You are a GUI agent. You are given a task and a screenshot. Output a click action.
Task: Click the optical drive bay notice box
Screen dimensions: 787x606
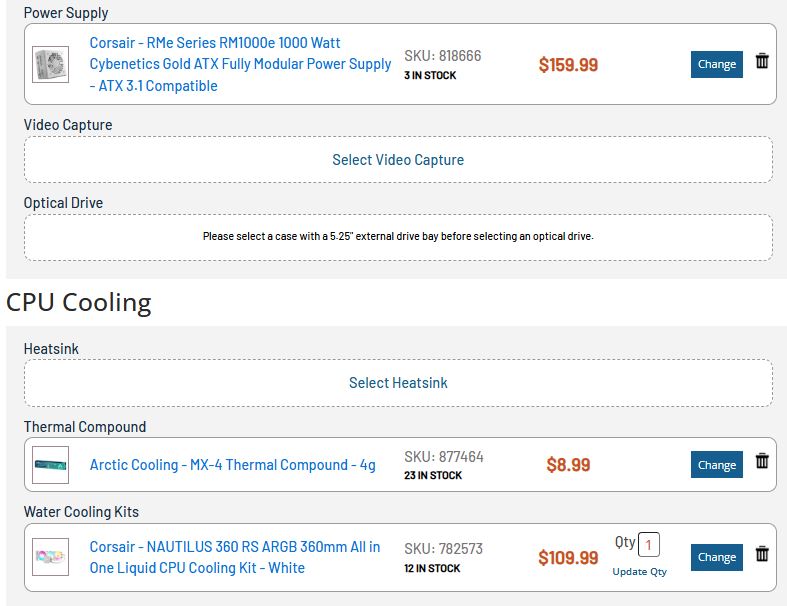[x=398, y=237]
